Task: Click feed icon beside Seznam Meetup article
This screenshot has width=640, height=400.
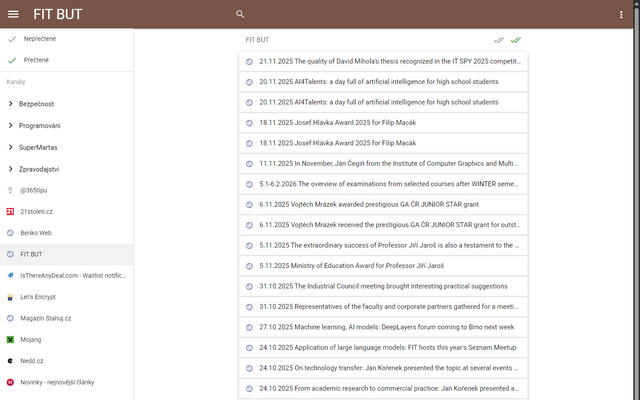Action: 249,348
